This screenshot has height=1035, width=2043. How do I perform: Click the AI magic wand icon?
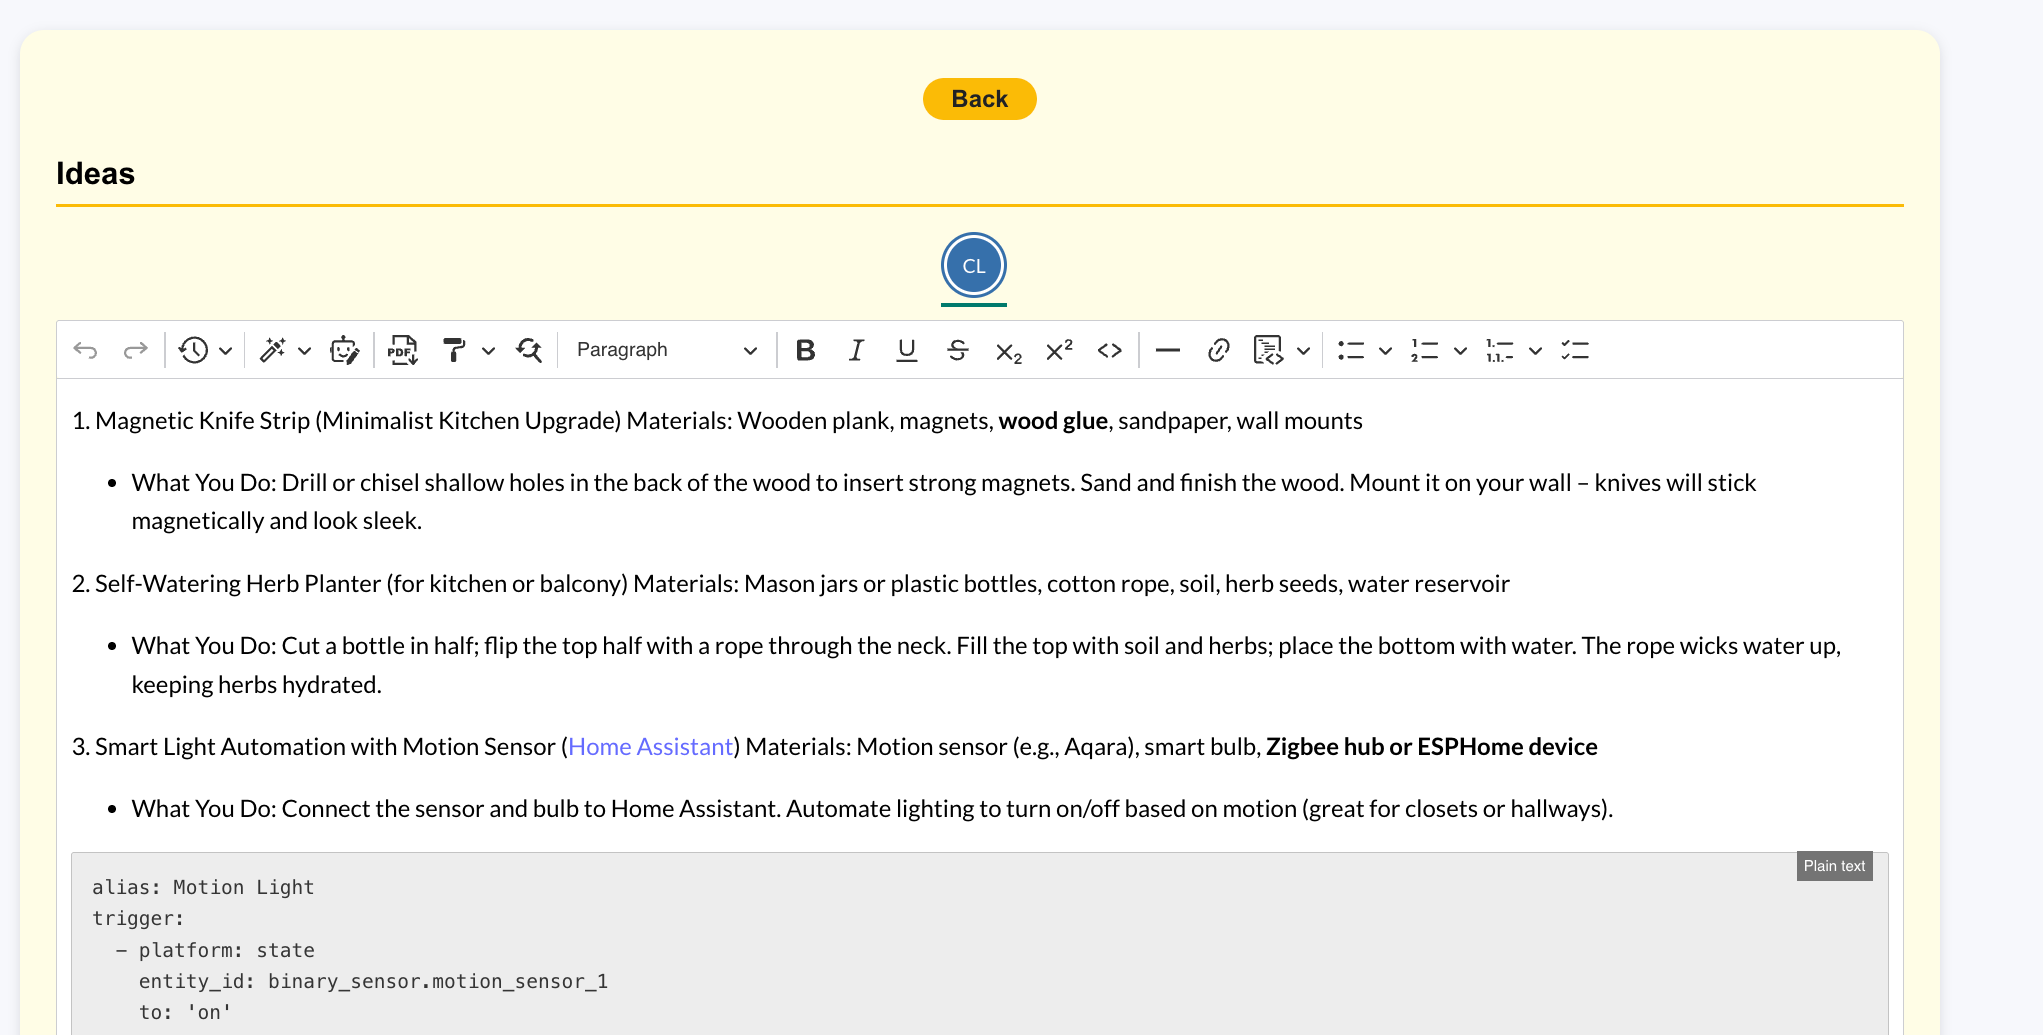(x=273, y=350)
